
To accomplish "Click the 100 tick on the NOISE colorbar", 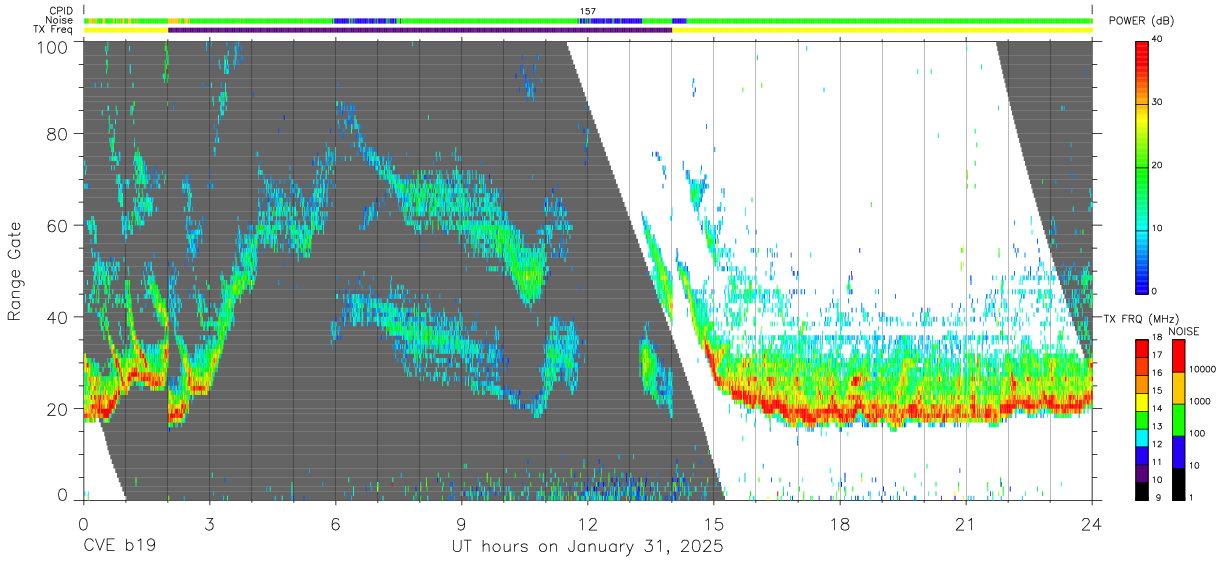I will [x=1196, y=433].
